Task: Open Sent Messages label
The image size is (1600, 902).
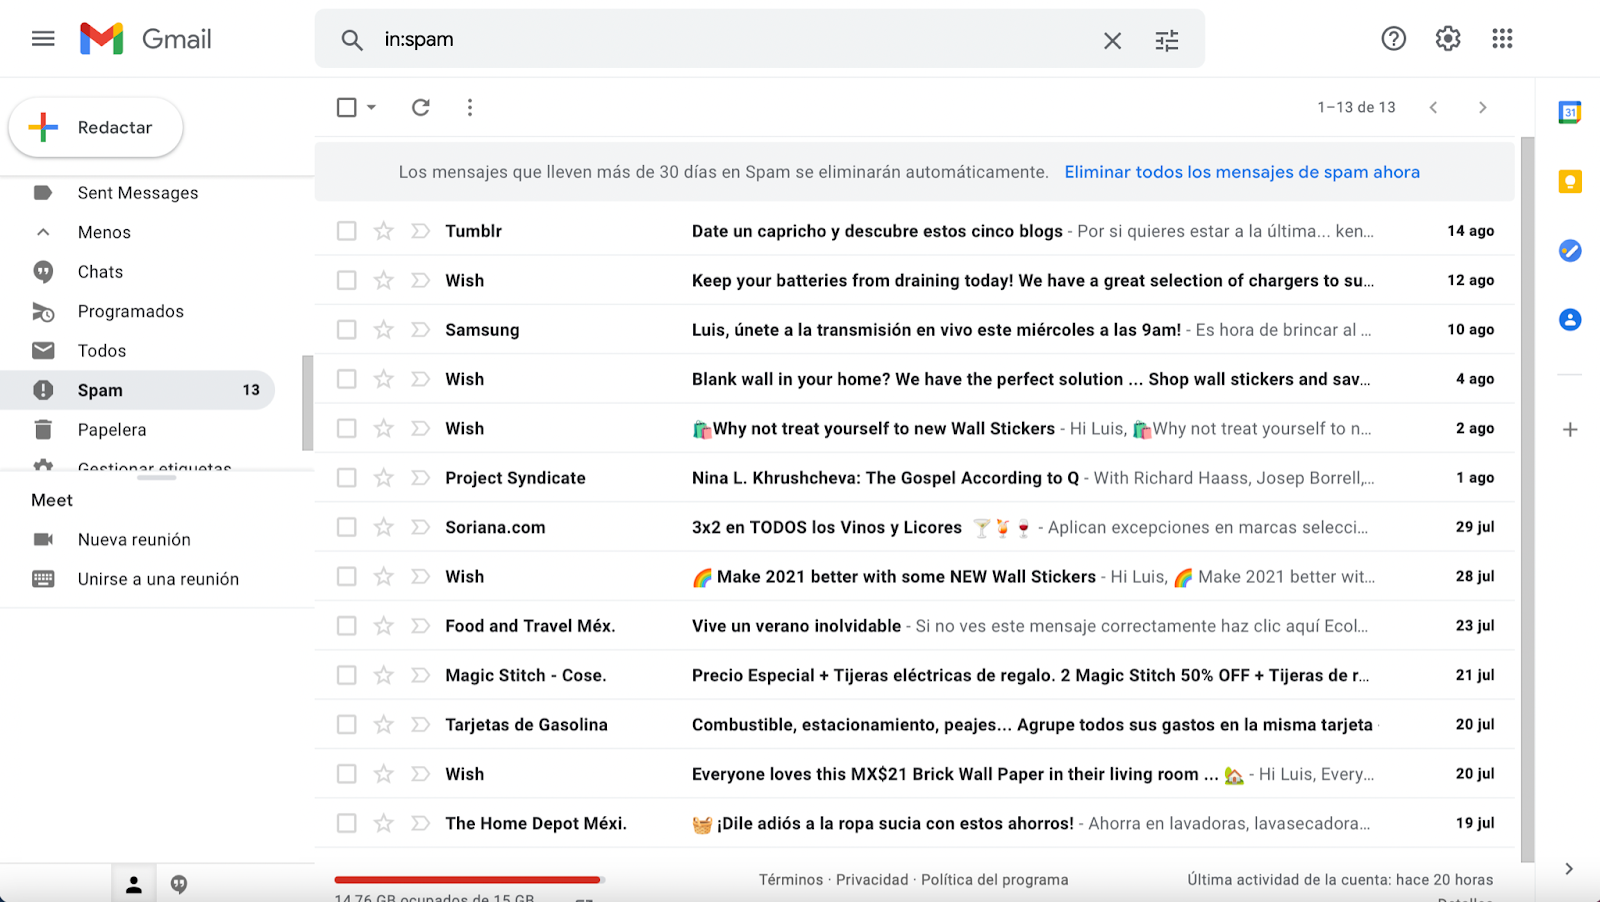Action: (x=138, y=193)
